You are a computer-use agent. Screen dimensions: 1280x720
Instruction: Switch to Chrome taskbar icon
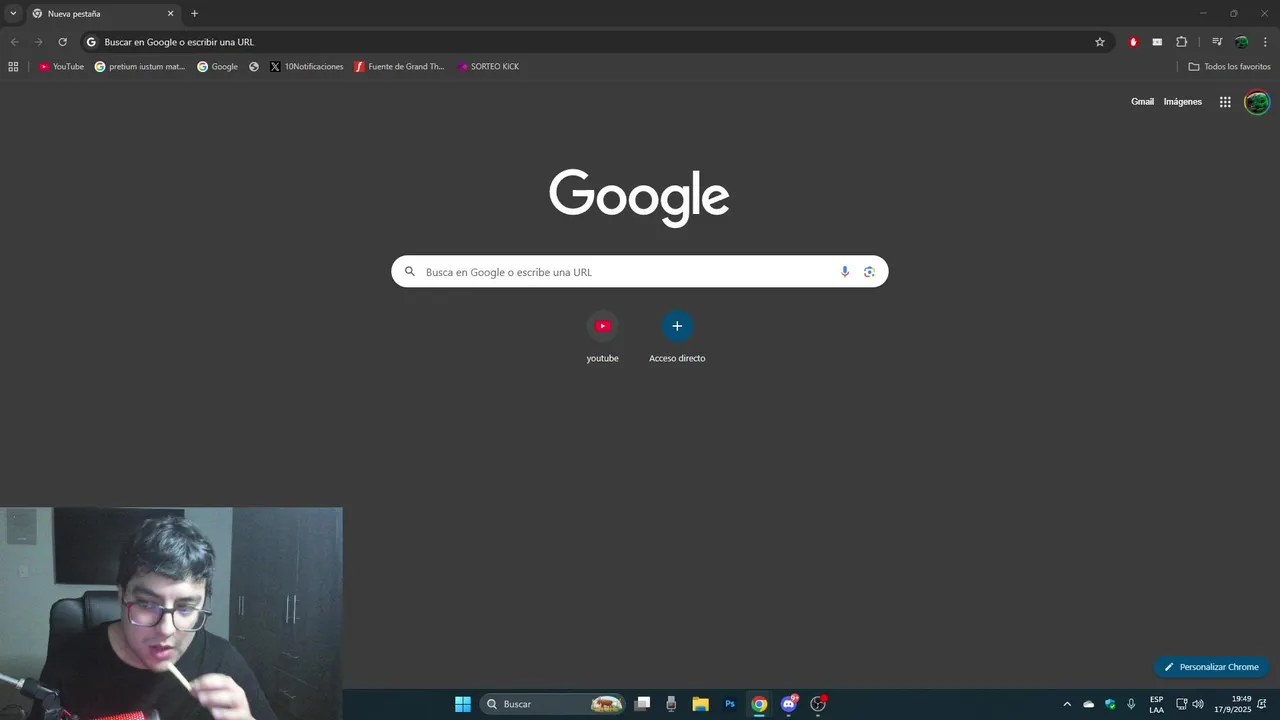(759, 704)
